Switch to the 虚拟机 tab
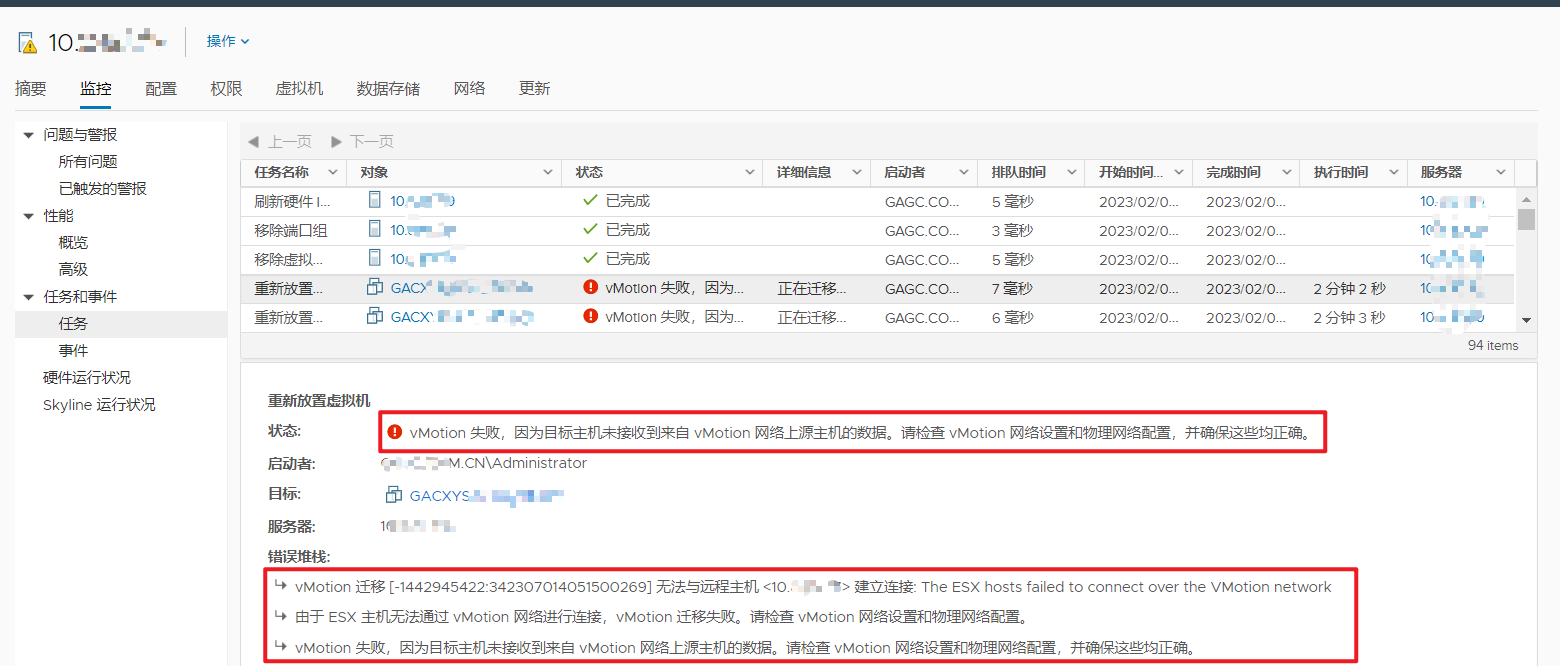1560x666 pixels. point(298,88)
